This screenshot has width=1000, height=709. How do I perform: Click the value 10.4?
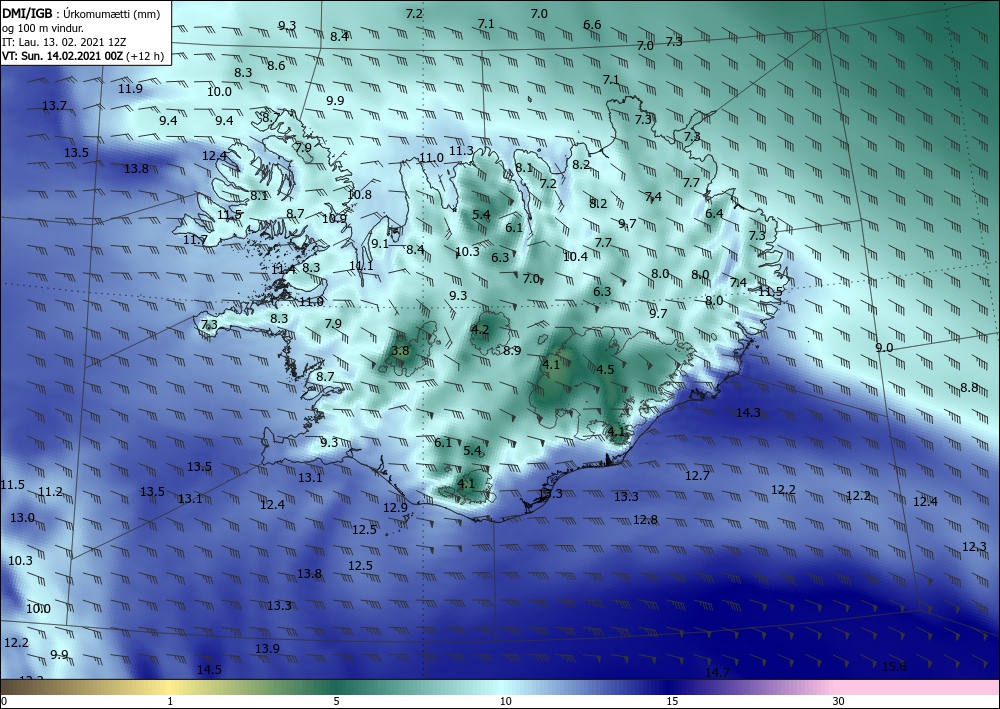575,256
